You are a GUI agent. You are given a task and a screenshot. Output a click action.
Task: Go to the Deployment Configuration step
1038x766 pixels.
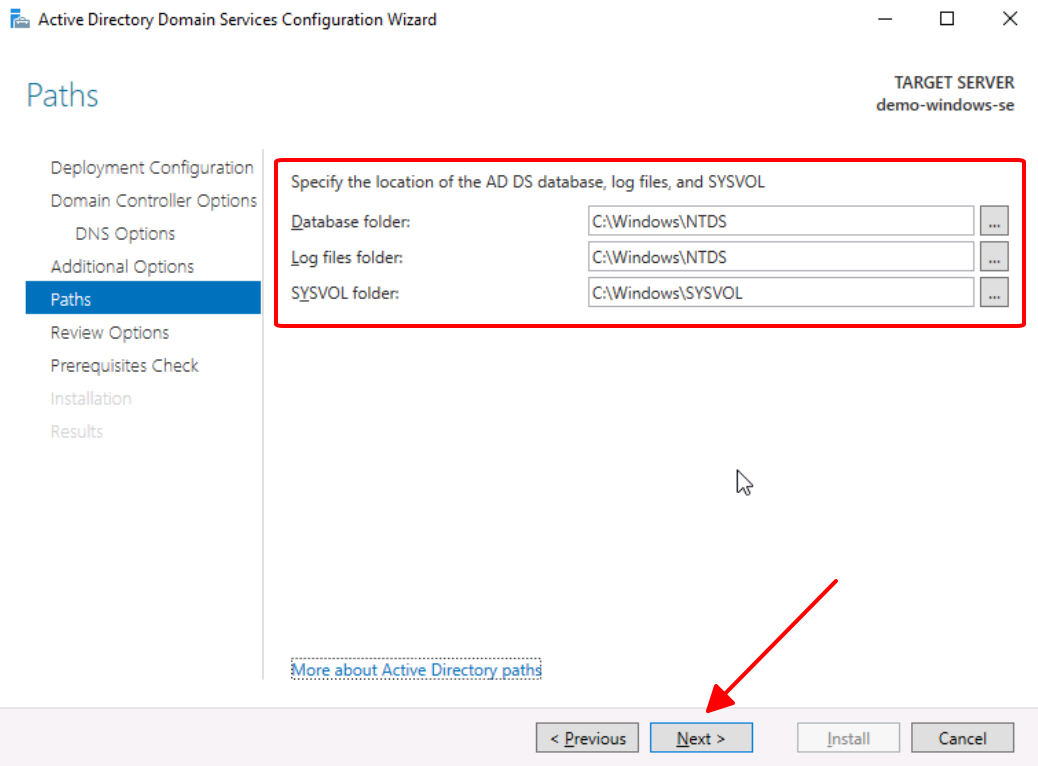click(152, 168)
